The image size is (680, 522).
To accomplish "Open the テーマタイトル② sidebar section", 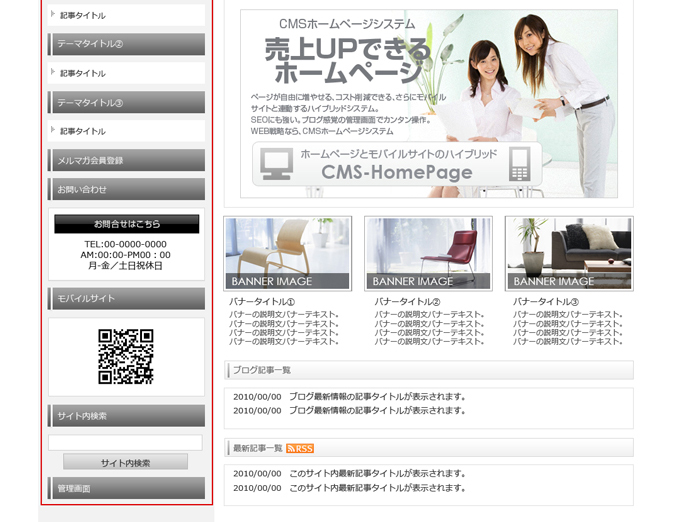I will [x=126, y=44].
